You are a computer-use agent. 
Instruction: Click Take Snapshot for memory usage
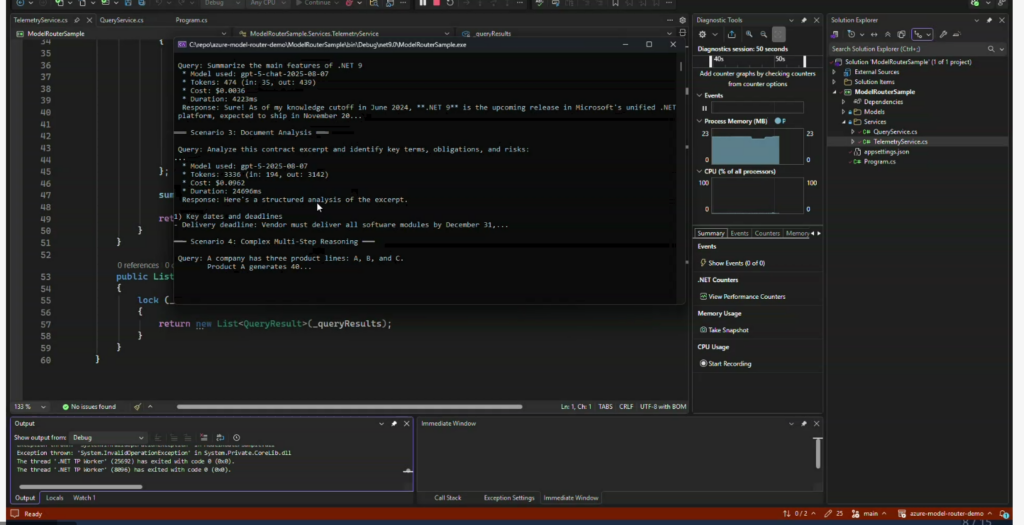pyautogui.click(x=728, y=330)
